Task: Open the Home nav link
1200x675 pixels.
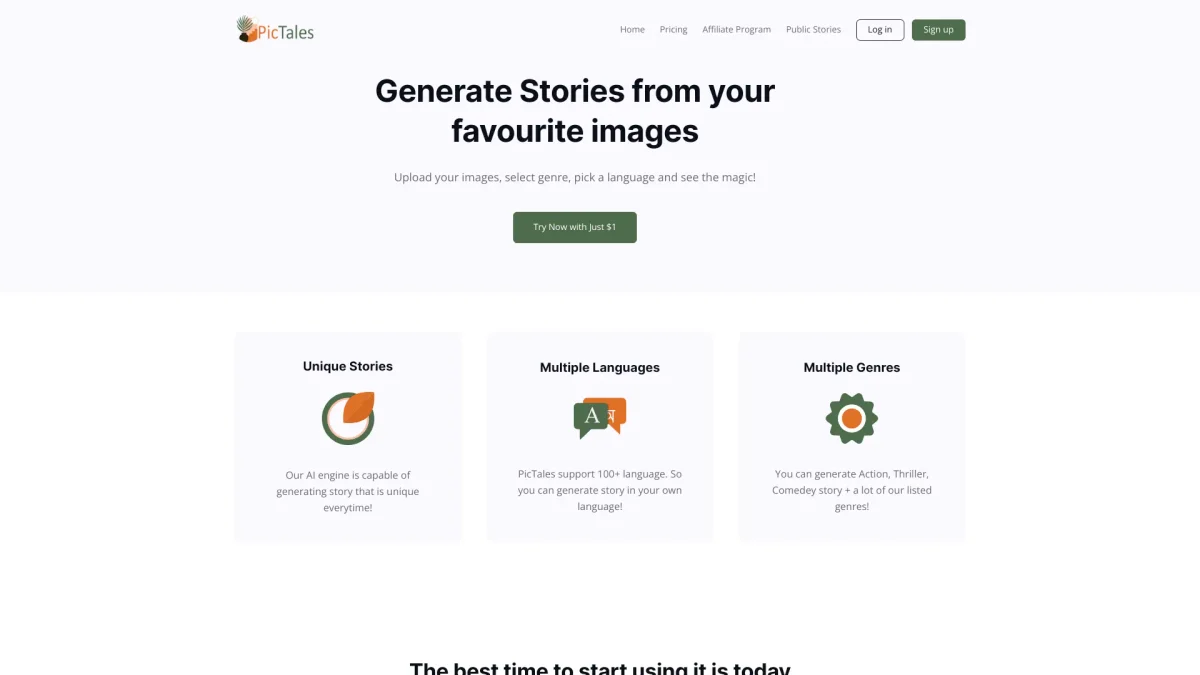Action: [x=632, y=30]
